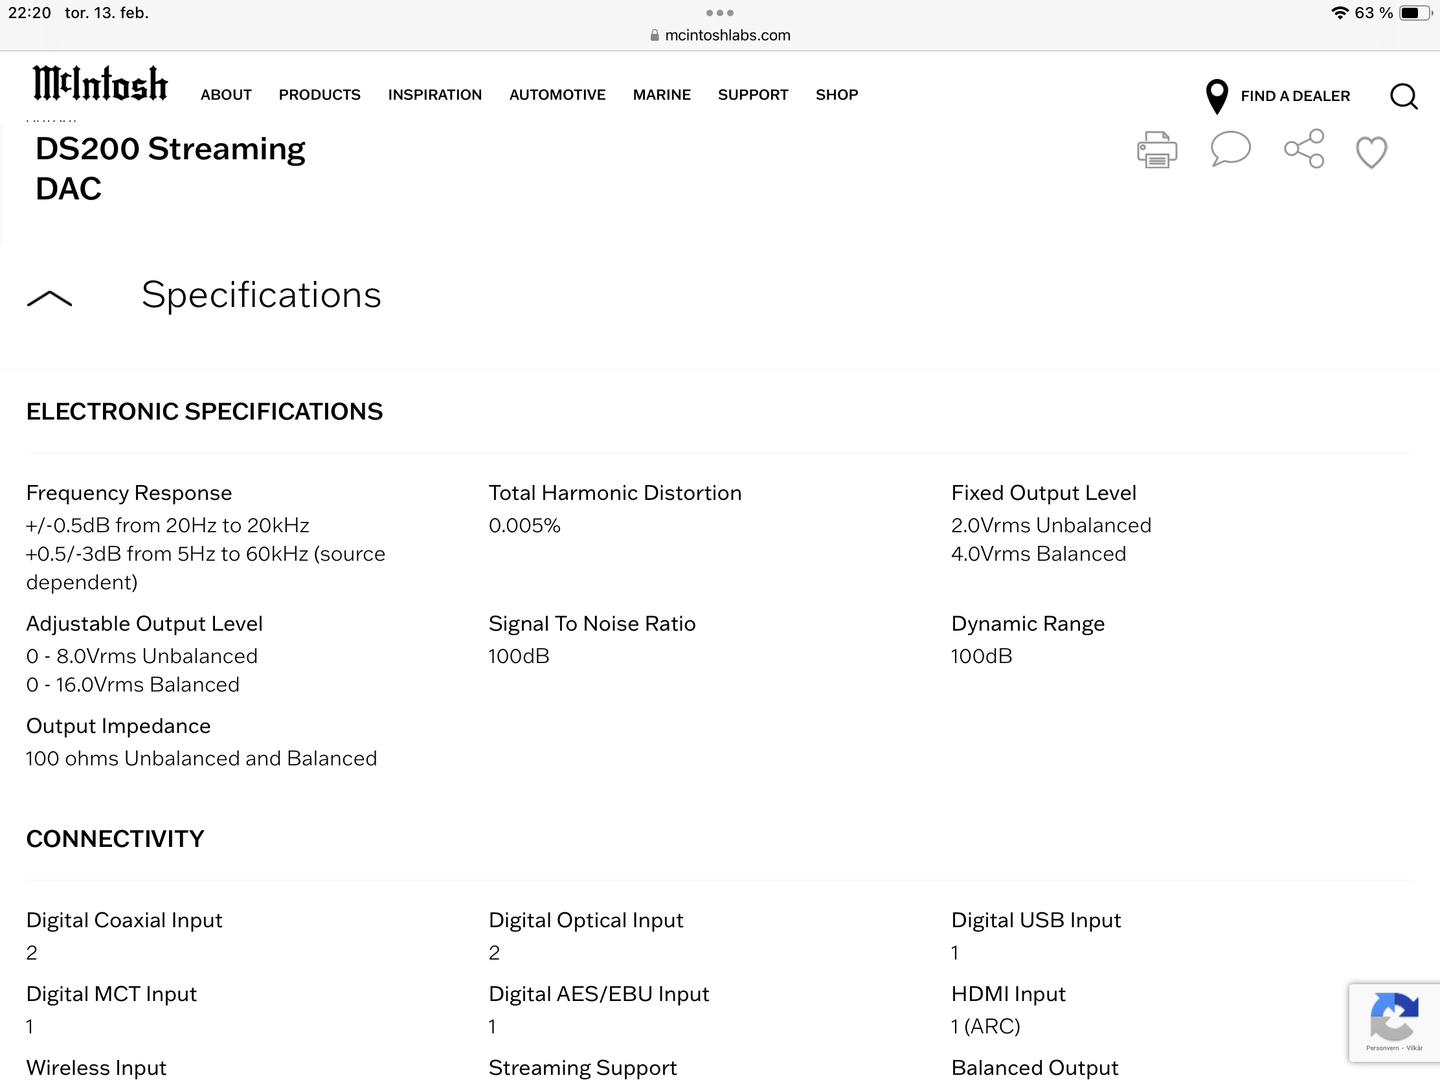Tap the three-dot multitasking control
Screen dimensions: 1440x1080
click(720, 13)
